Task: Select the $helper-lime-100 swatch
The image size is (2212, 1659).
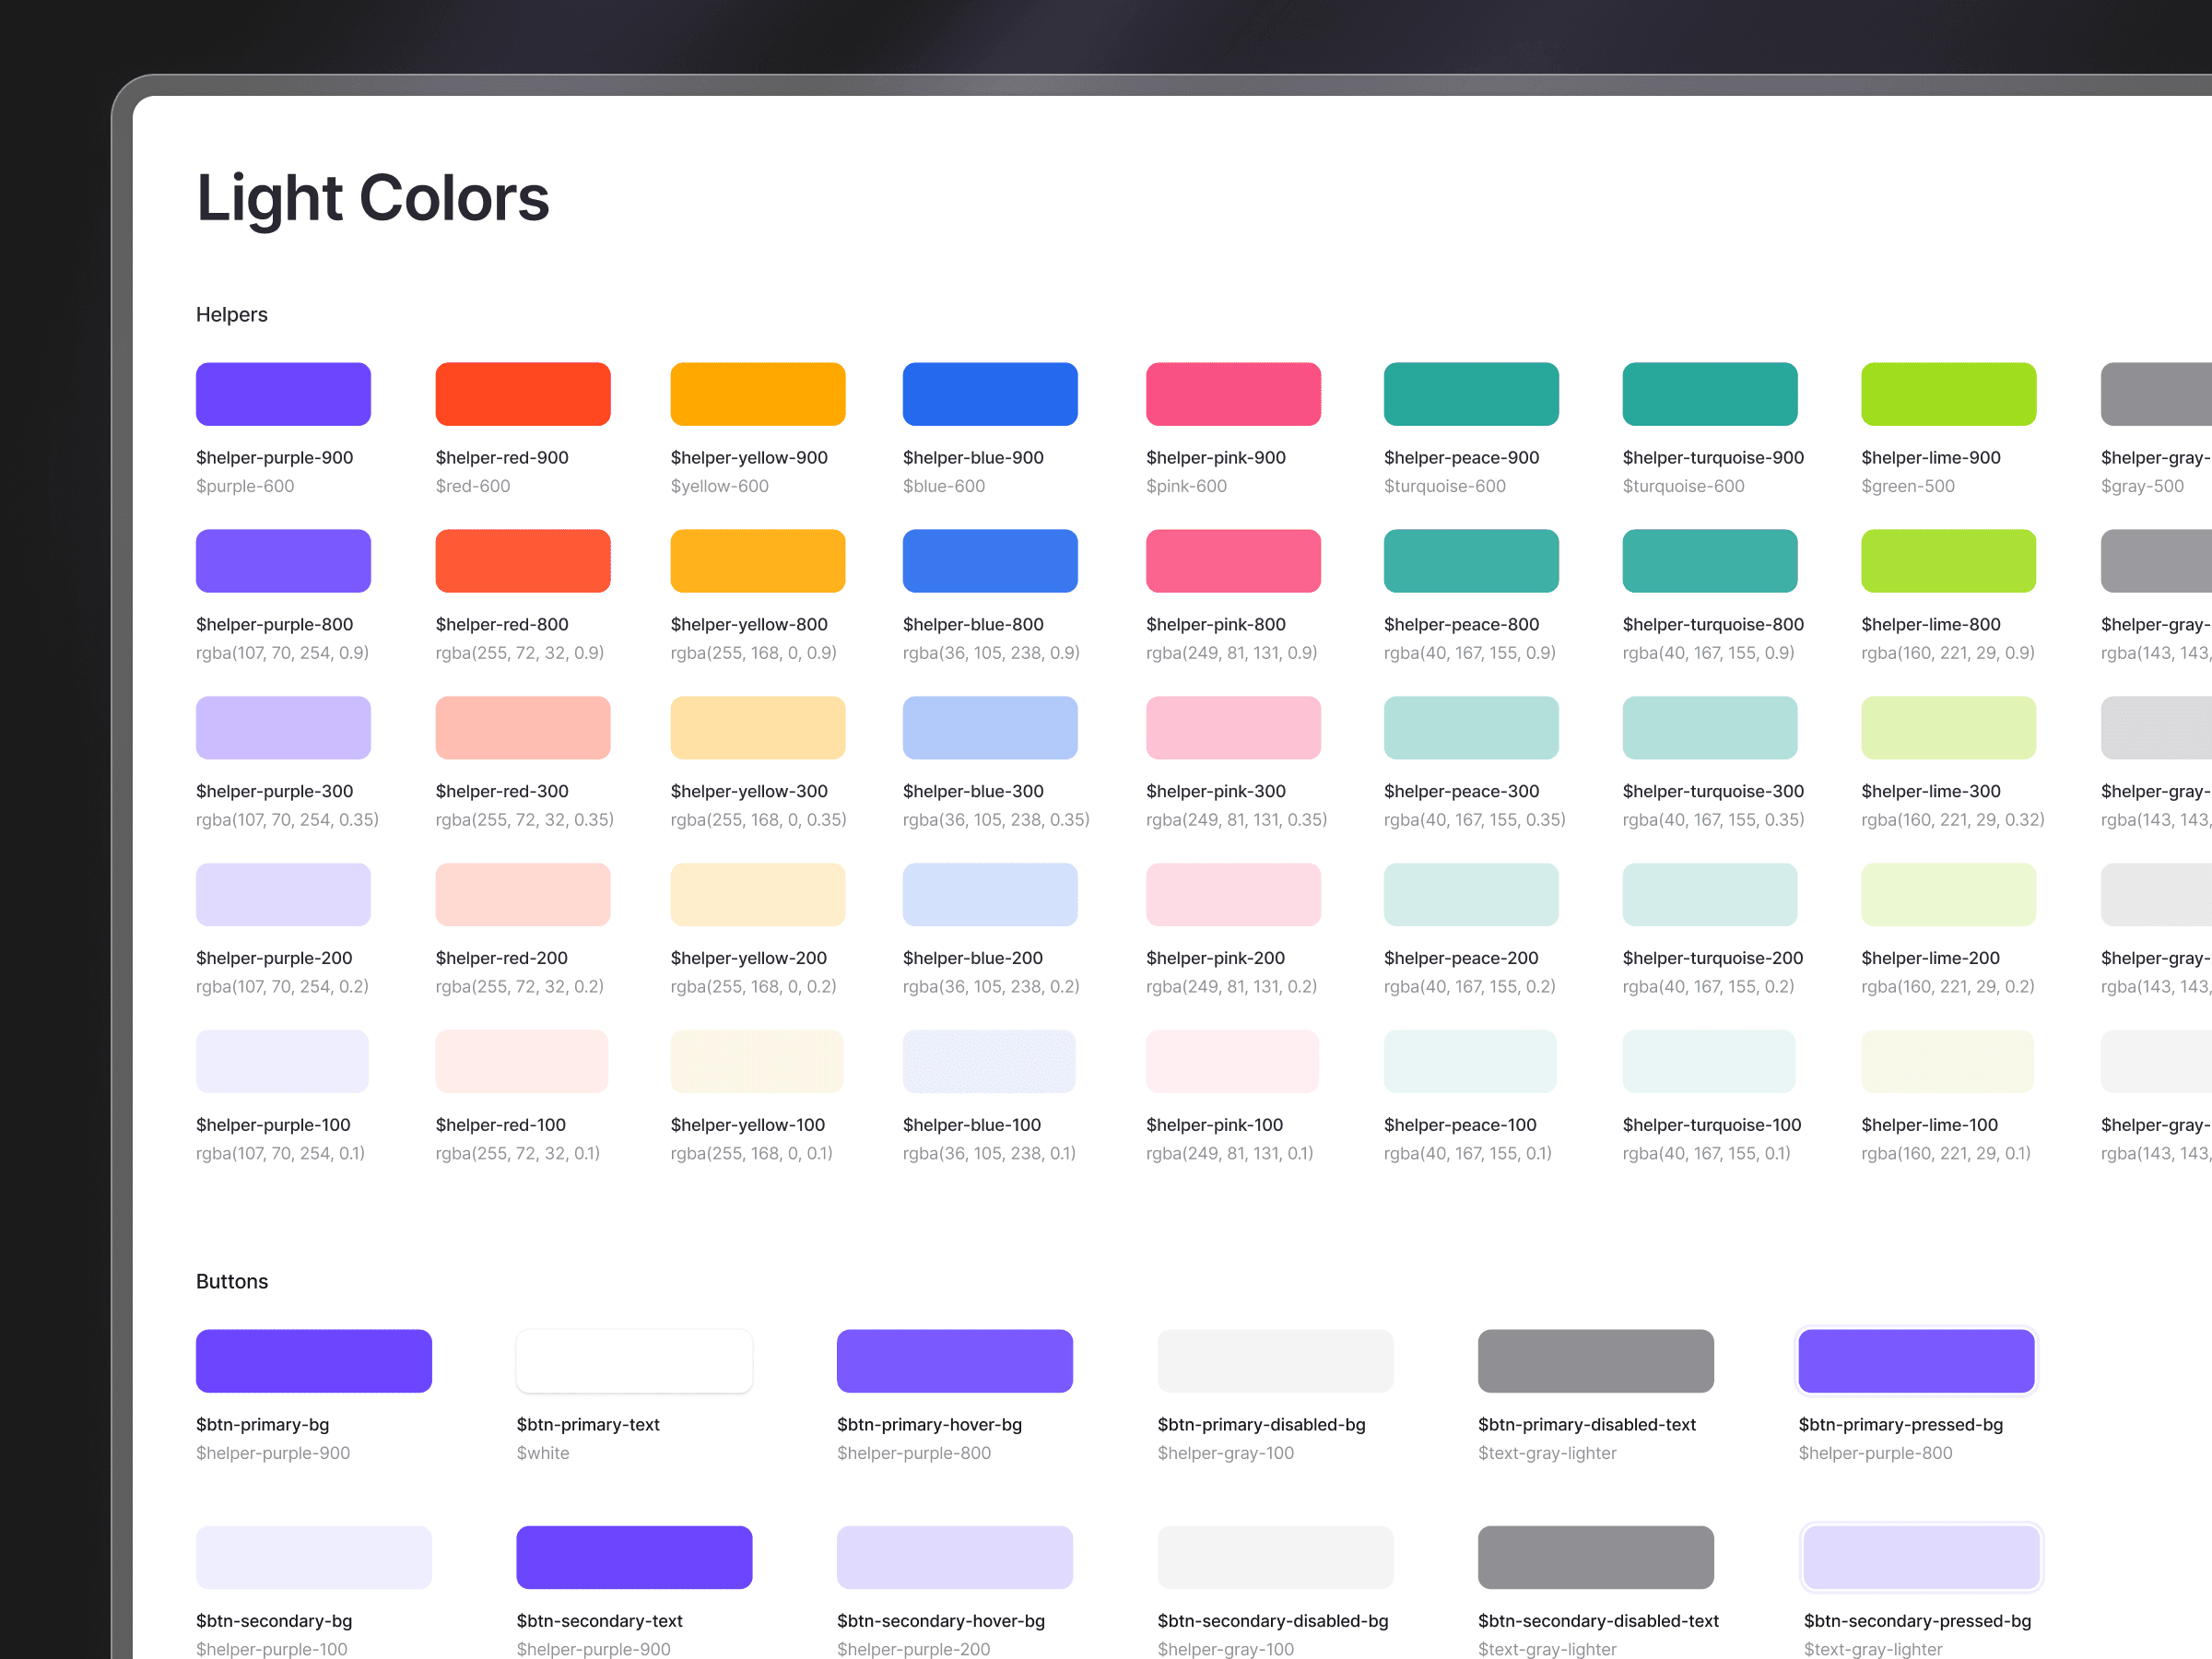Action: tap(1946, 1061)
